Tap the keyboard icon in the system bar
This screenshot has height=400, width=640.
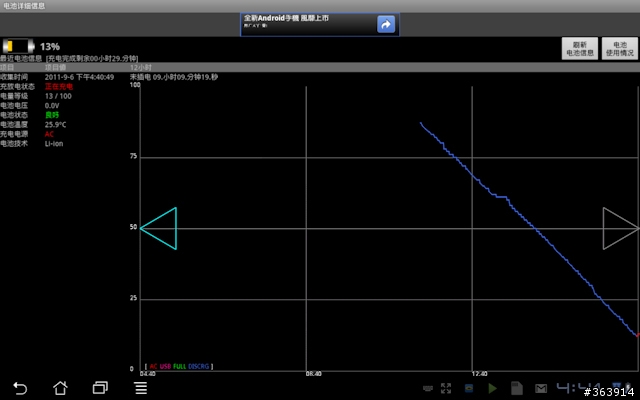click(428, 388)
